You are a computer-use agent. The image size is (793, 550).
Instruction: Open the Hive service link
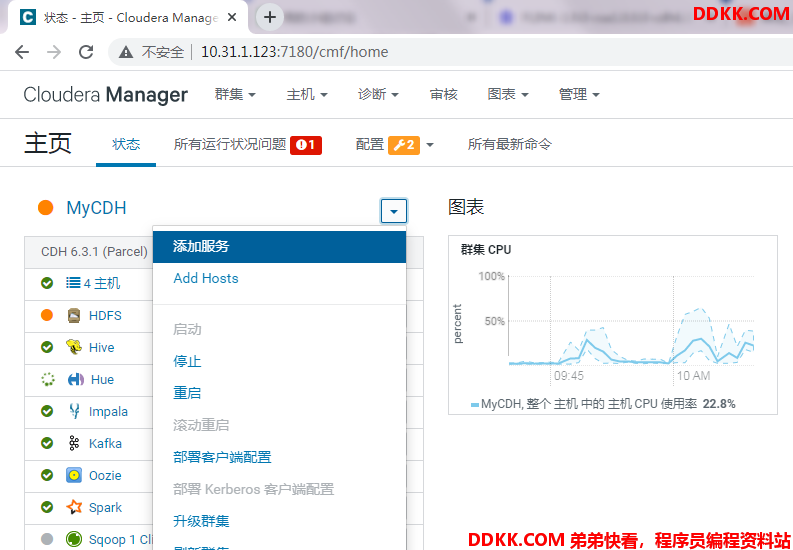pos(102,347)
